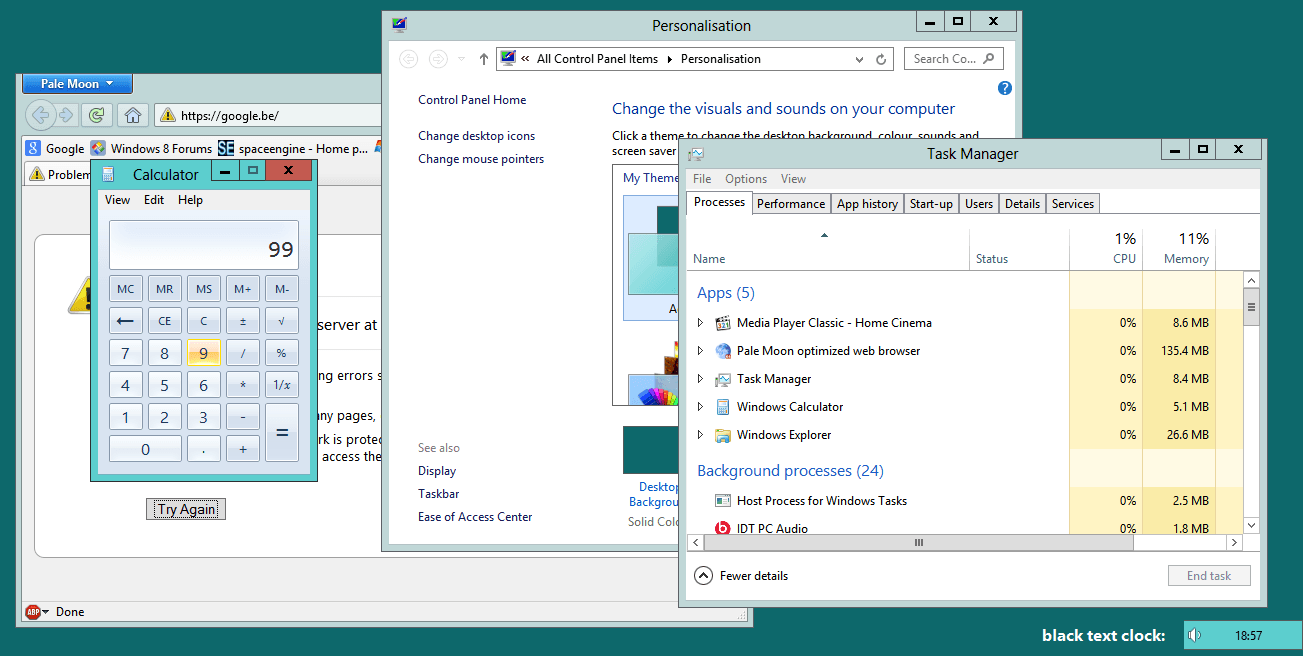Click the Windows Explorer process icon
1303x656 pixels.
click(x=723, y=435)
